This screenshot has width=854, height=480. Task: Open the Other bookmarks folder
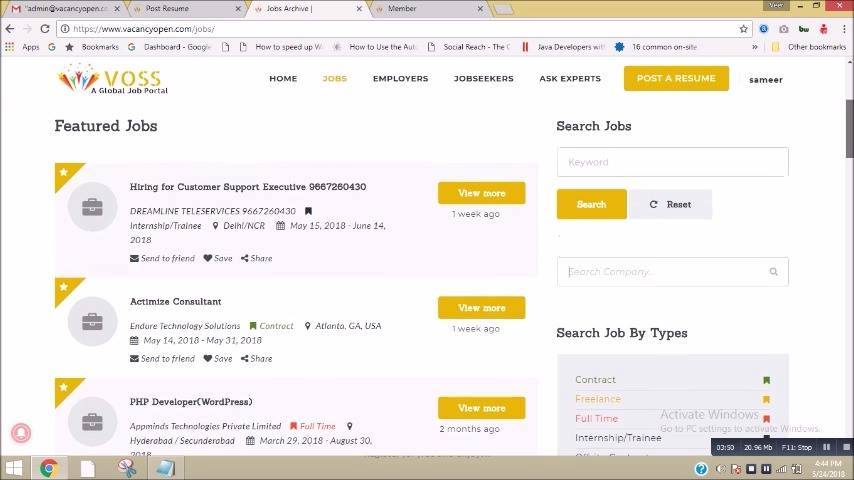[809, 47]
